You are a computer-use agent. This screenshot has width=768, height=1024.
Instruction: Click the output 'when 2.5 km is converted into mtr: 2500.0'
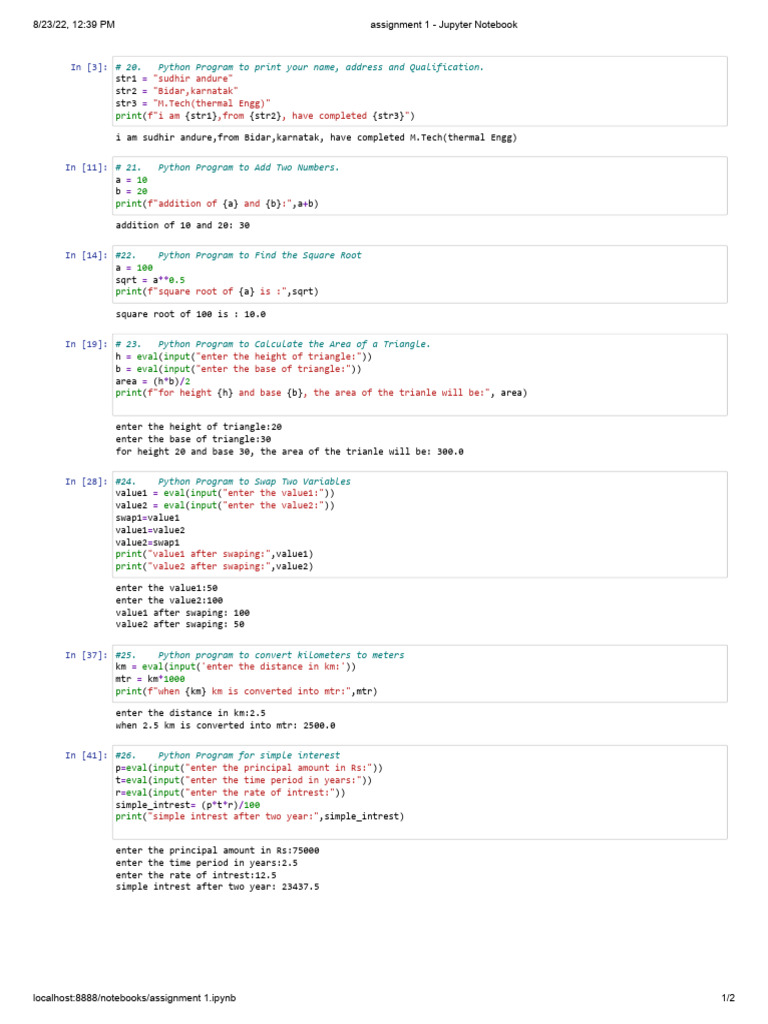[225, 726]
